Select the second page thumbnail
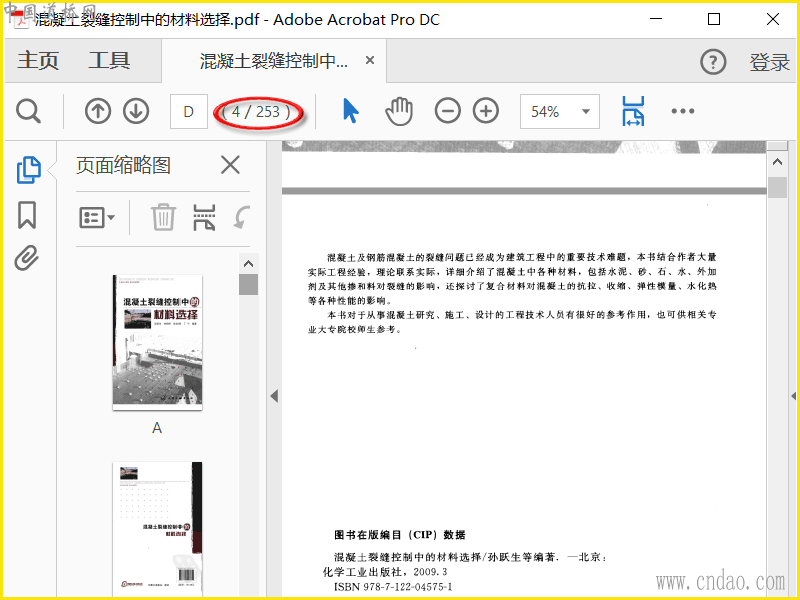800x600 pixels. (x=157, y=530)
